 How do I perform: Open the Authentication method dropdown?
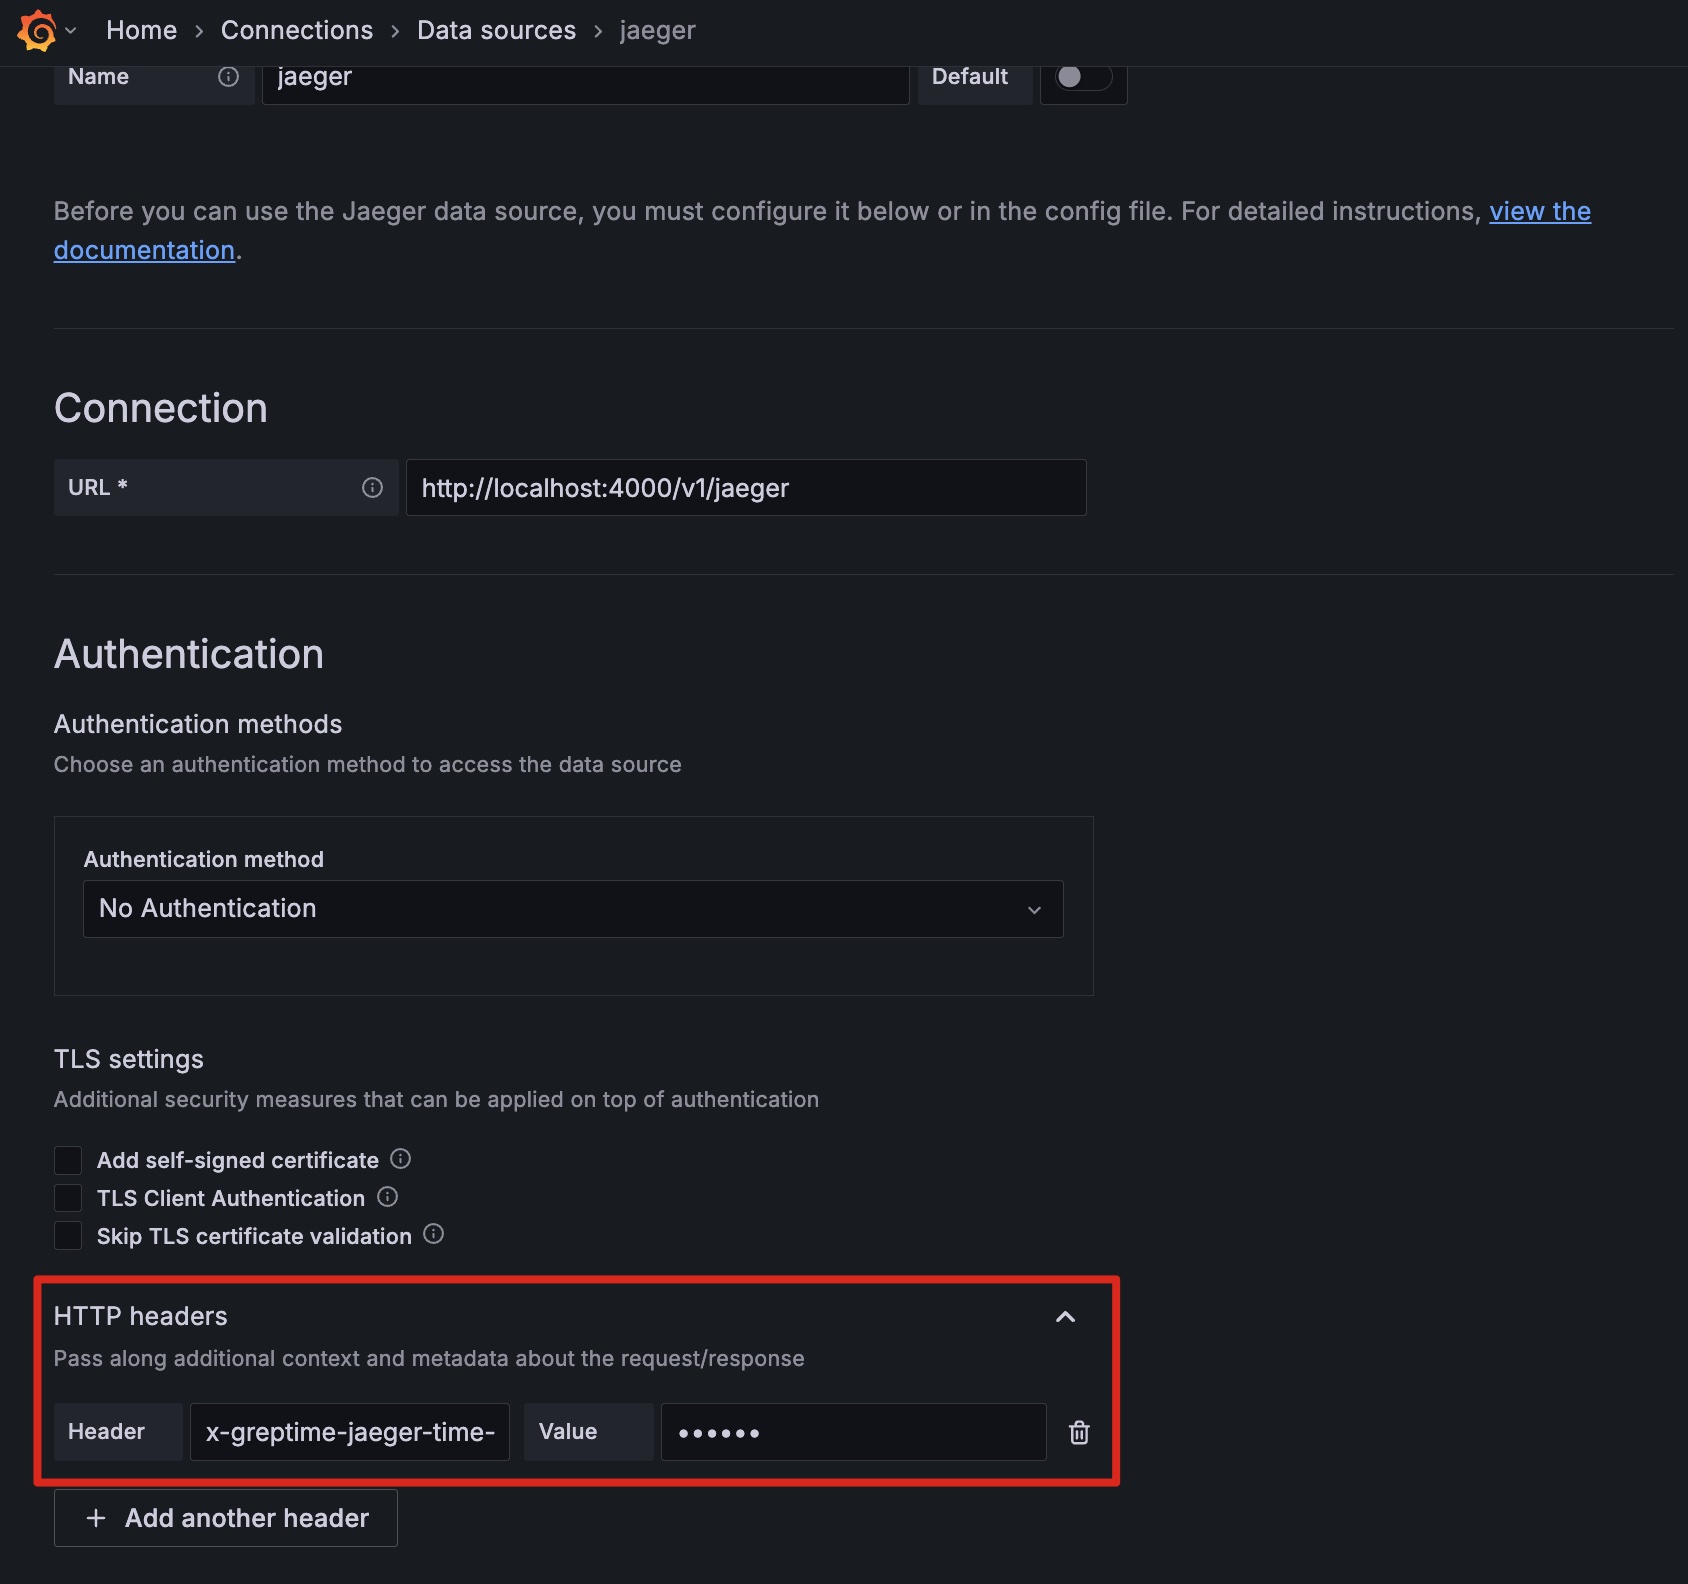coord(573,909)
